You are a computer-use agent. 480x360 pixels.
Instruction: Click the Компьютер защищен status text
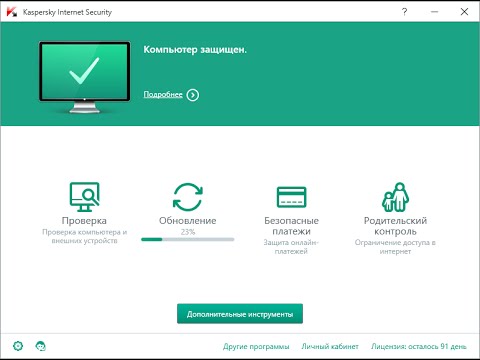(195, 50)
